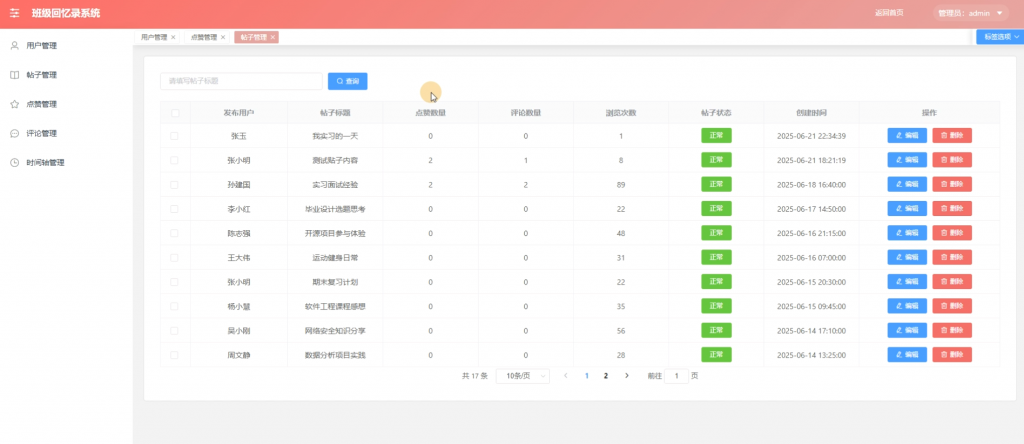The image size is (1024, 444).
Task: Expand the 管理员 admin dropdown
Action: pos(969,13)
